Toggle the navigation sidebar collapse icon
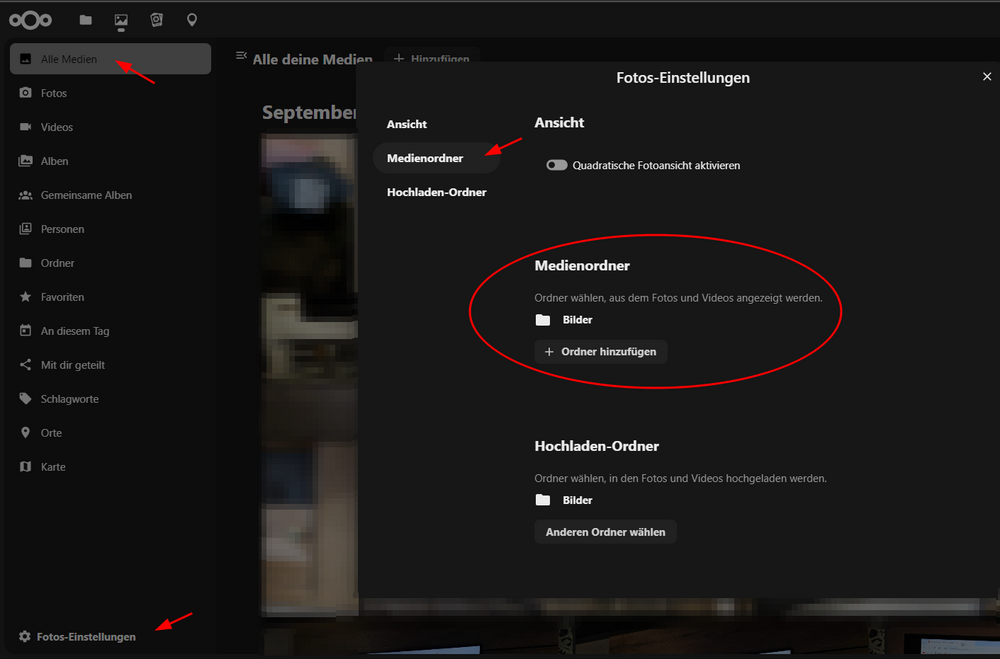 pos(241,56)
